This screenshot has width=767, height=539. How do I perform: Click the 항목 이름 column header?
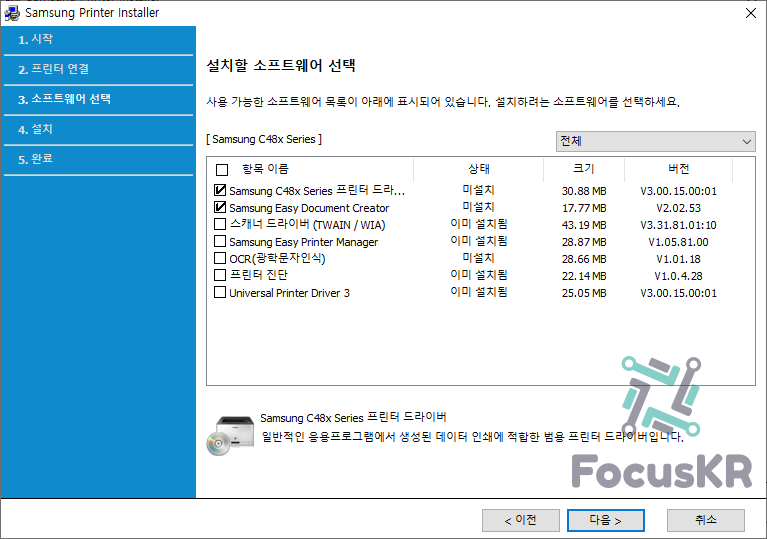(265, 169)
